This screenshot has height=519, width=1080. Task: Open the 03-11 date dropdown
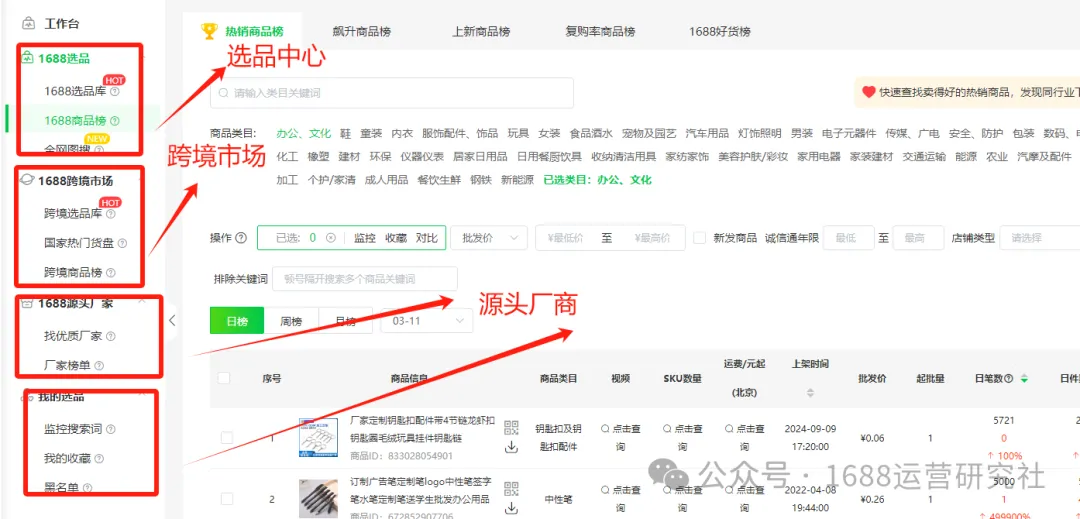tap(427, 321)
